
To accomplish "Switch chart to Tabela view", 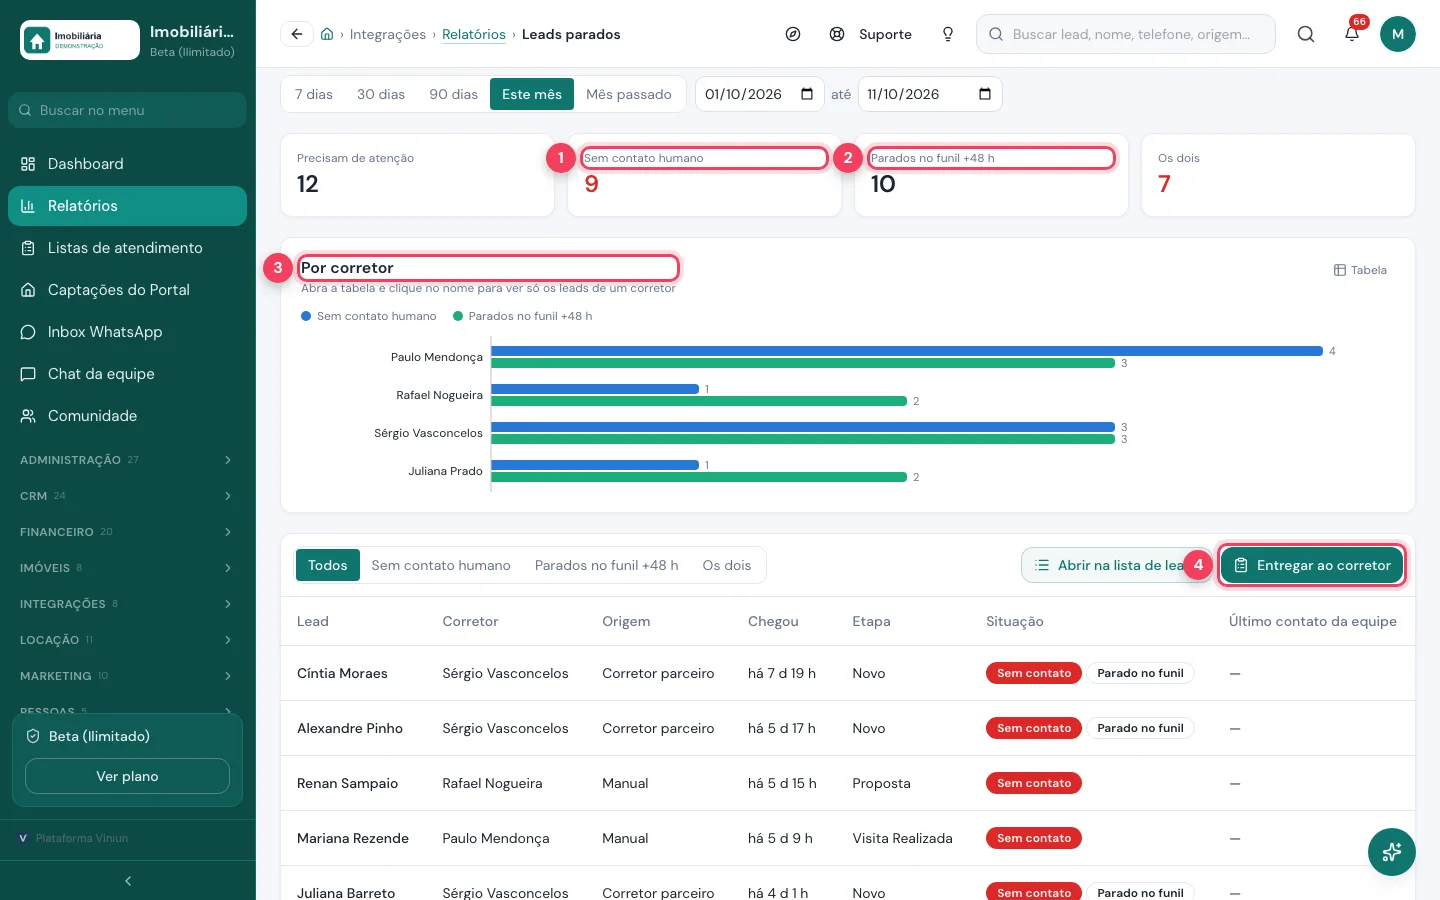I will (1360, 270).
